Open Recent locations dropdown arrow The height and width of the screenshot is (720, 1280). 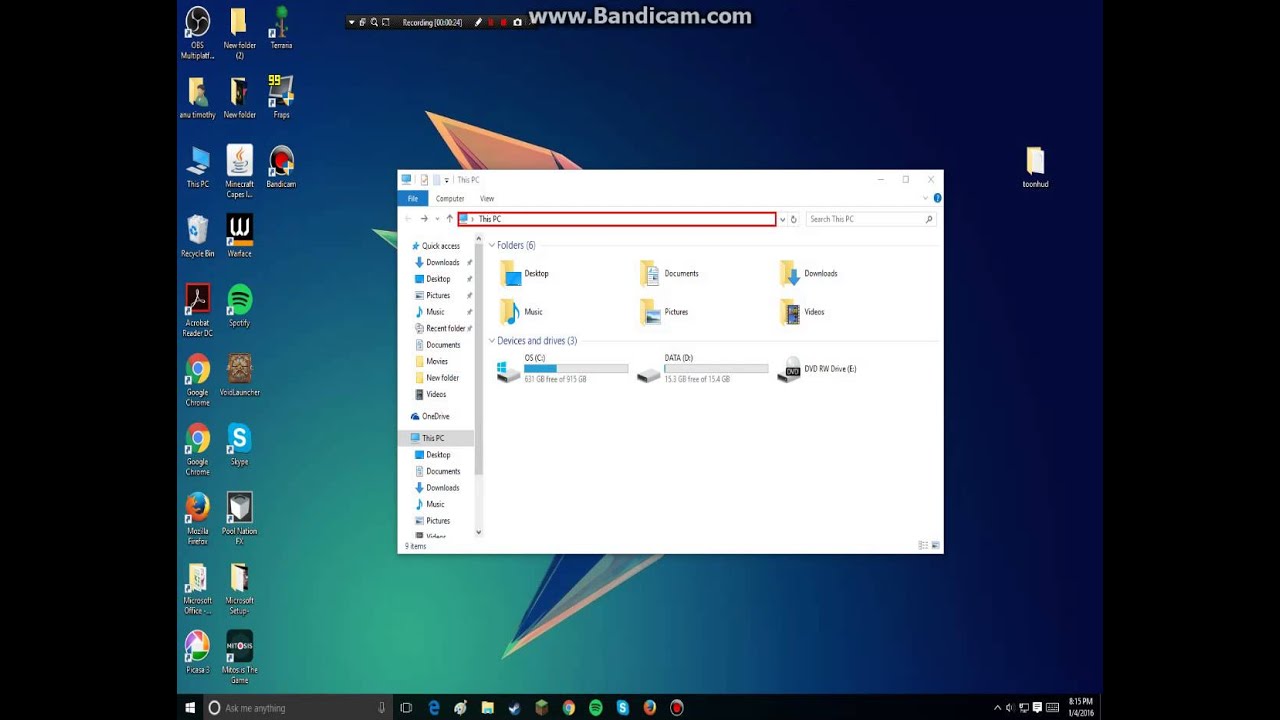(x=437, y=219)
